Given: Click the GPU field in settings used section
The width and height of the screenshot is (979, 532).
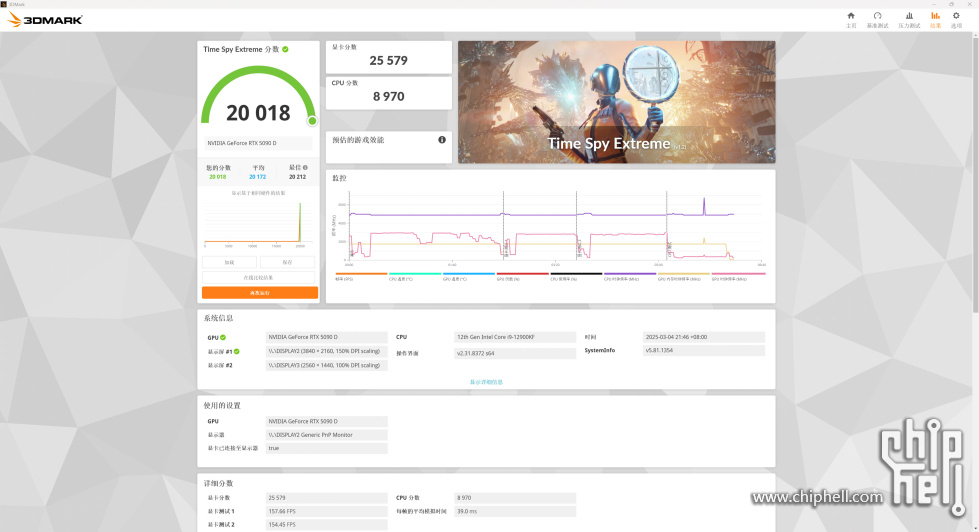Looking at the screenshot, I should [x=327, y=421].
